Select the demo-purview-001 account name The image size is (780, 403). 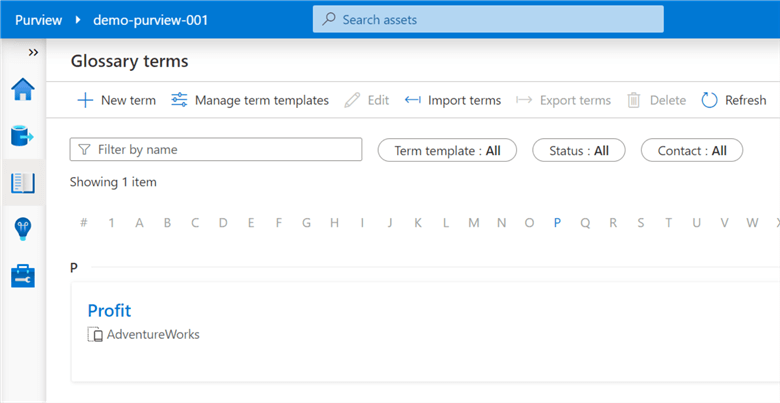[150, 19]
